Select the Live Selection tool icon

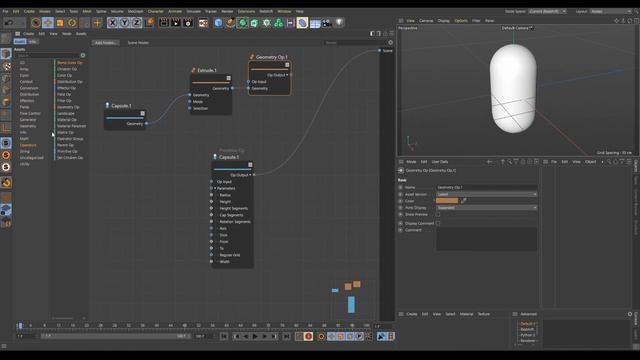click(x=36, y=23)
